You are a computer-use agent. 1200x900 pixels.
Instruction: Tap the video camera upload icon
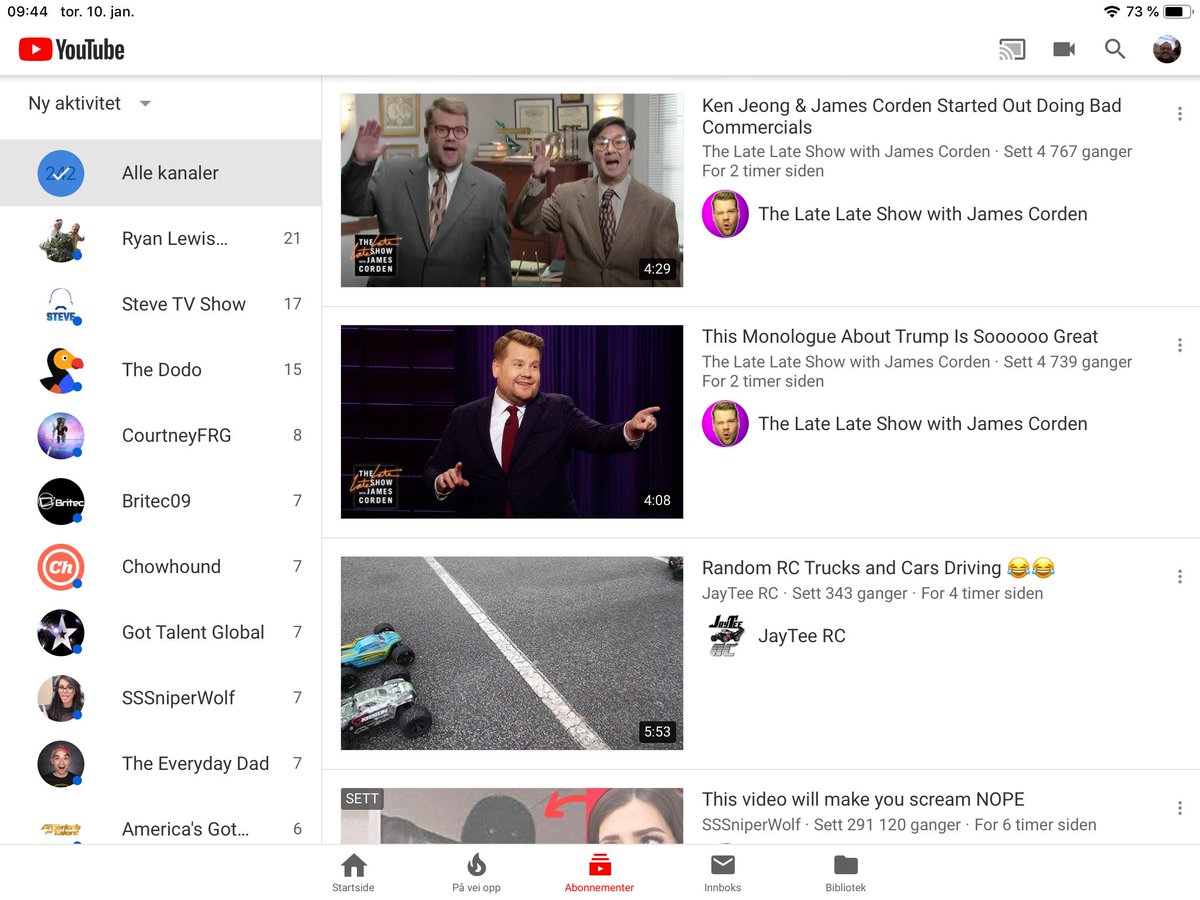coord(1064,49)
